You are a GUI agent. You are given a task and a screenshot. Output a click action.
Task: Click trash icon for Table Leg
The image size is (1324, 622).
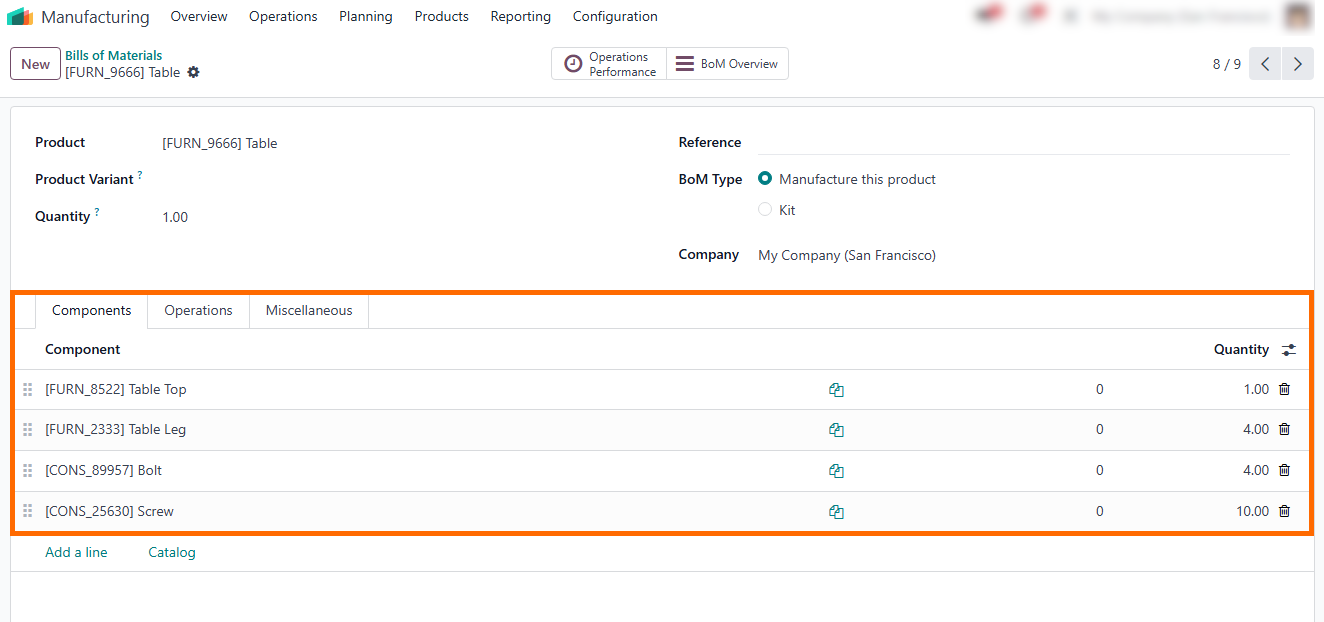[1284, 429]
